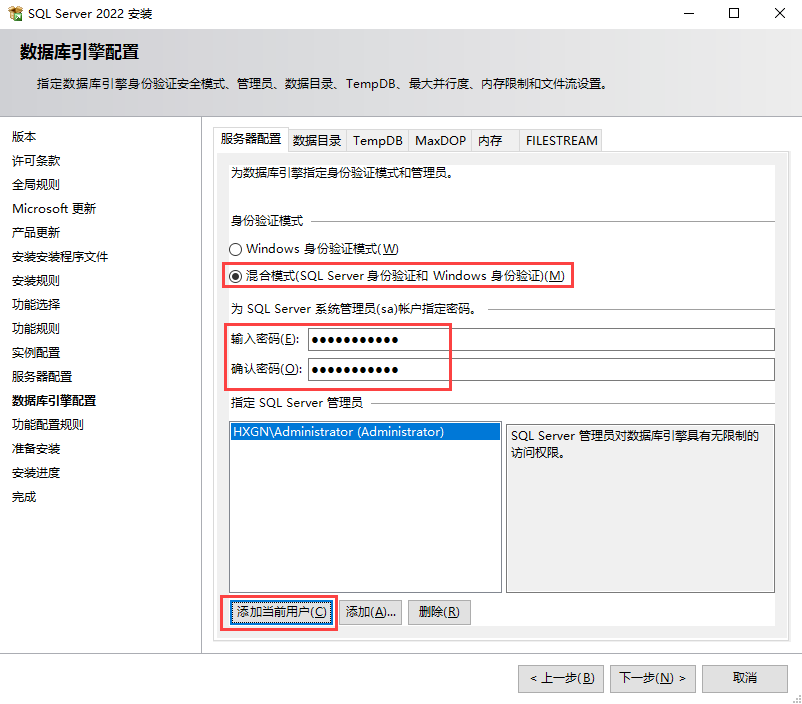The height and width of the screenshot is (704, 802).
Task: Switch to the 数据目录 tab
Action: tap(317, 141)
